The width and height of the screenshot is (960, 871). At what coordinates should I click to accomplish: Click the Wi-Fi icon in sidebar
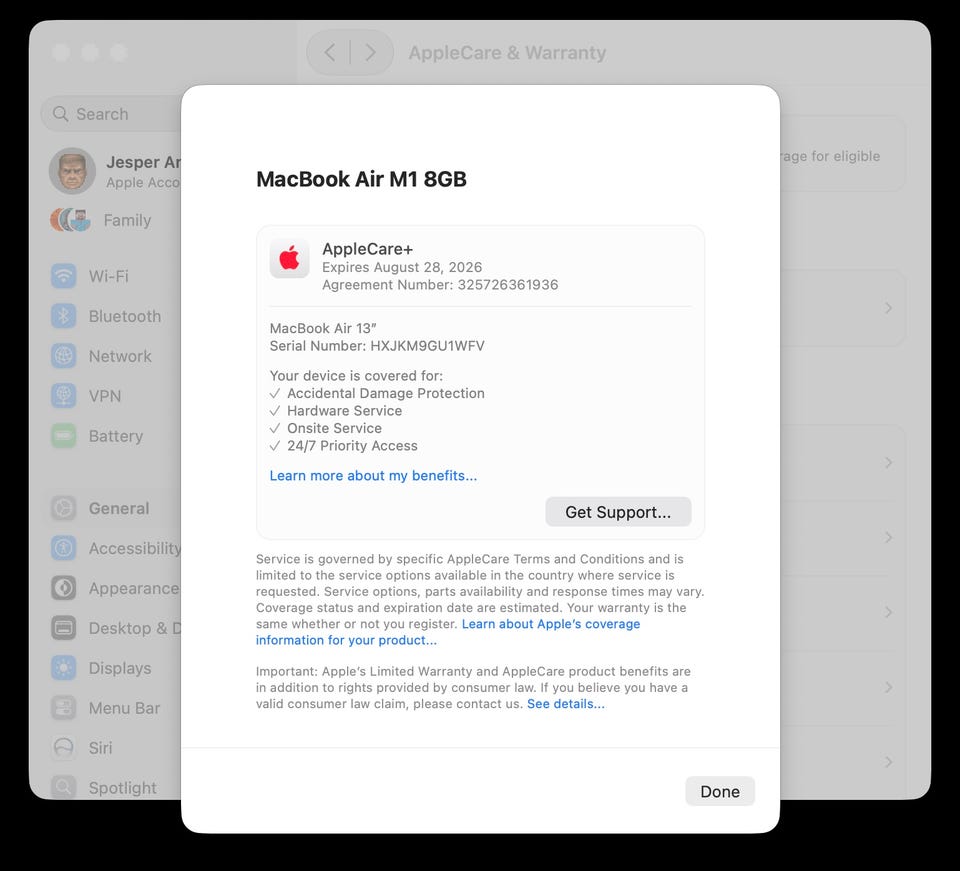point(64,276)
